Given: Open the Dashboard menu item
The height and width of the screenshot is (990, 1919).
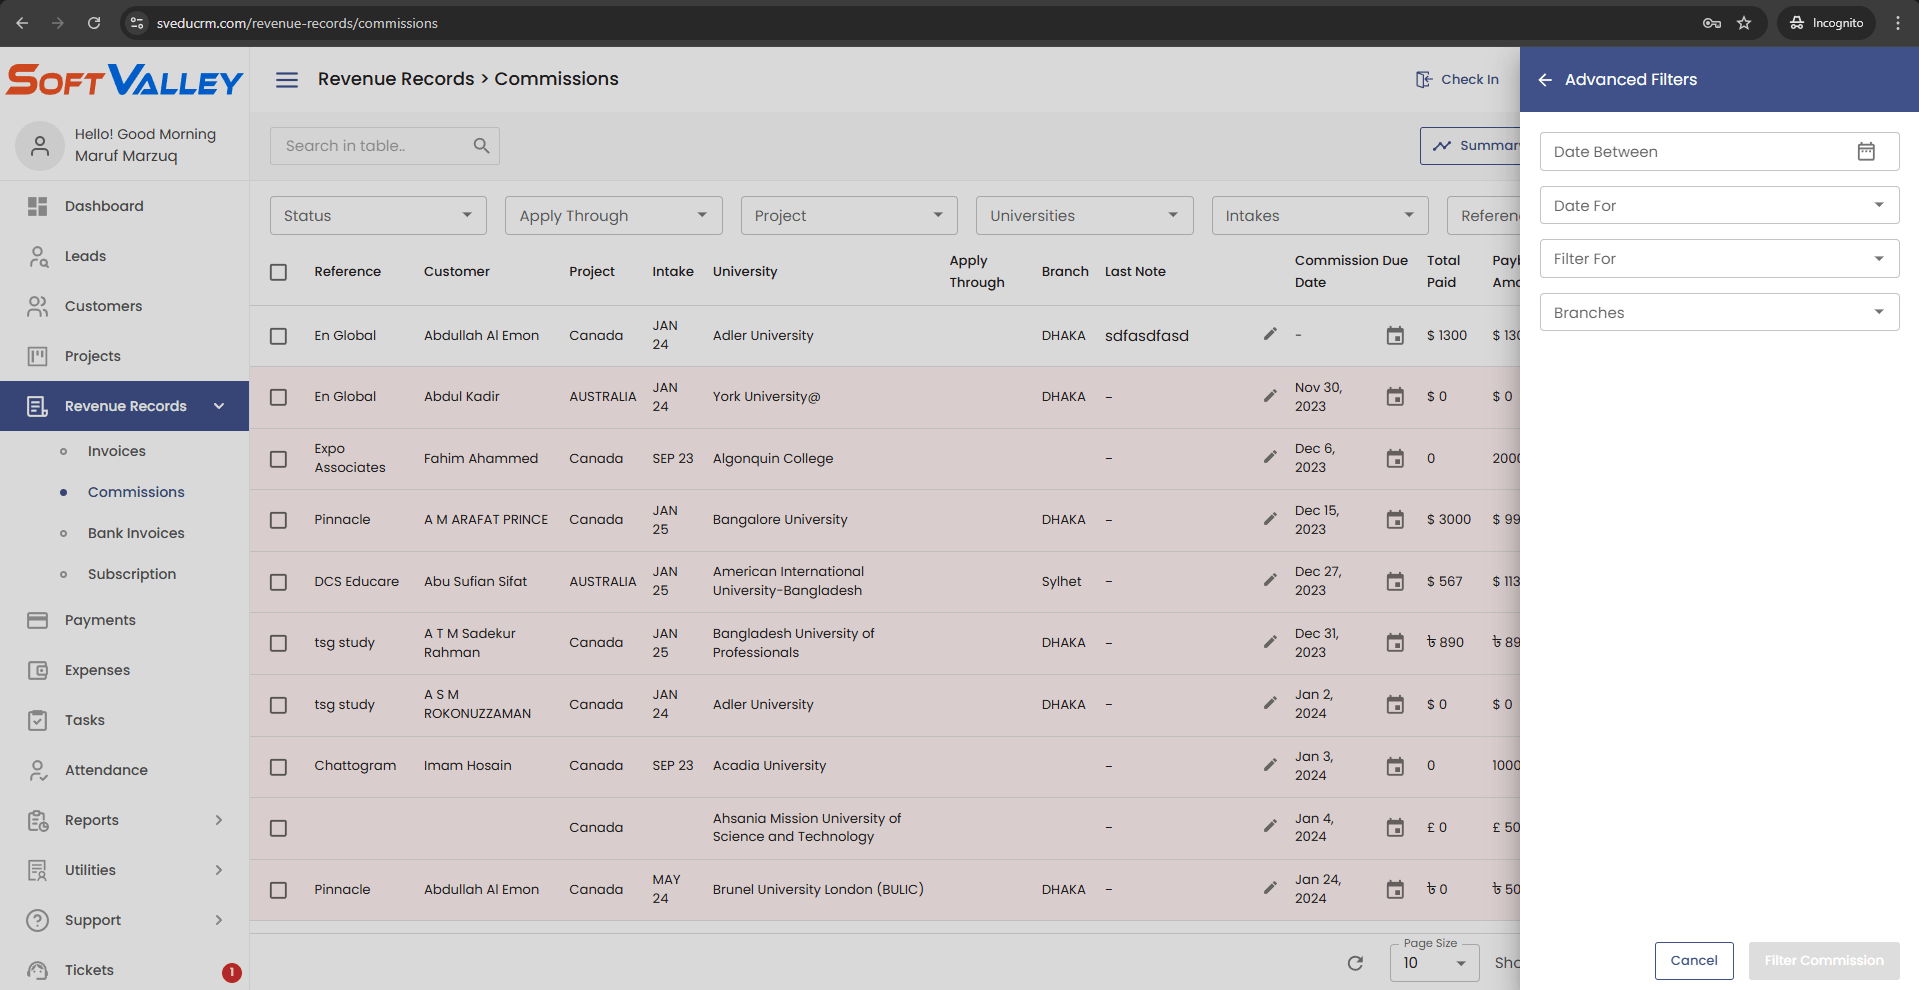Looking at the screenshot, I should coord(104,206).
